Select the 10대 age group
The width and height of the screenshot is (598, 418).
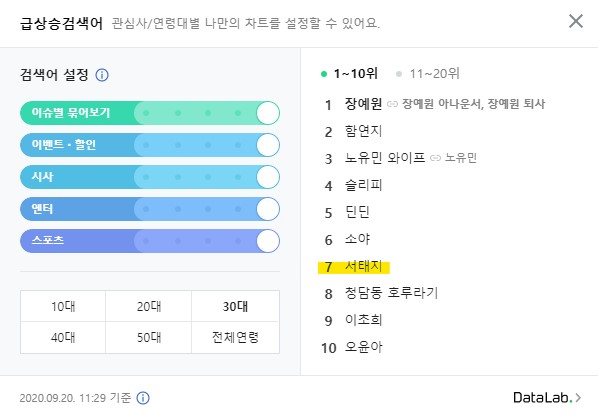[x=63, y=306]
